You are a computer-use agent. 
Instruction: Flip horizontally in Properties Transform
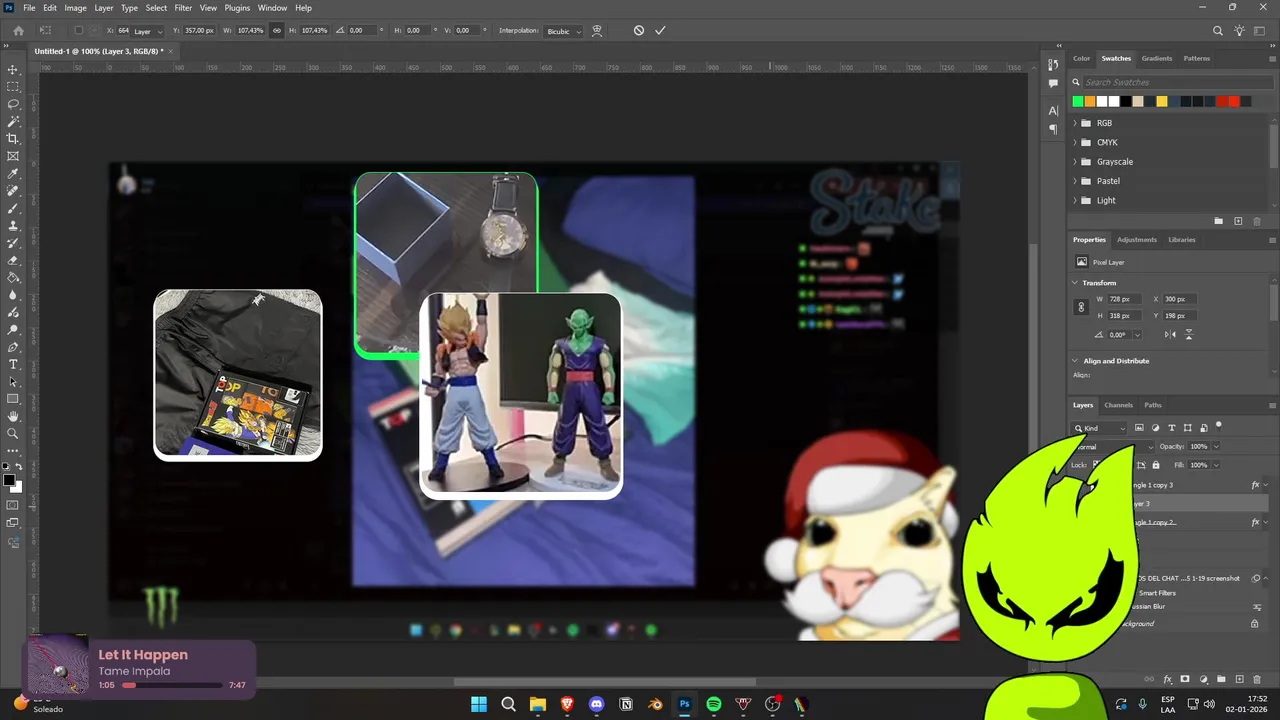coord(1171,335)
